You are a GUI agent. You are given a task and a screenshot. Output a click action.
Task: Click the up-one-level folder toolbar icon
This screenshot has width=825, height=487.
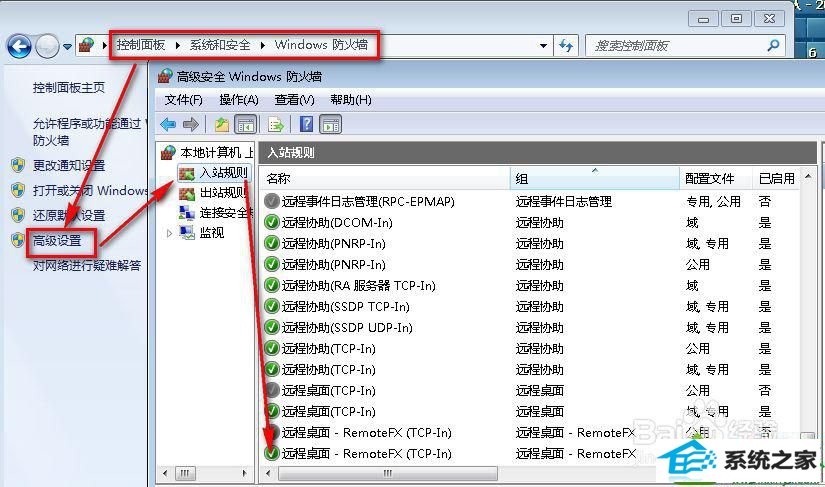(222, 125)
